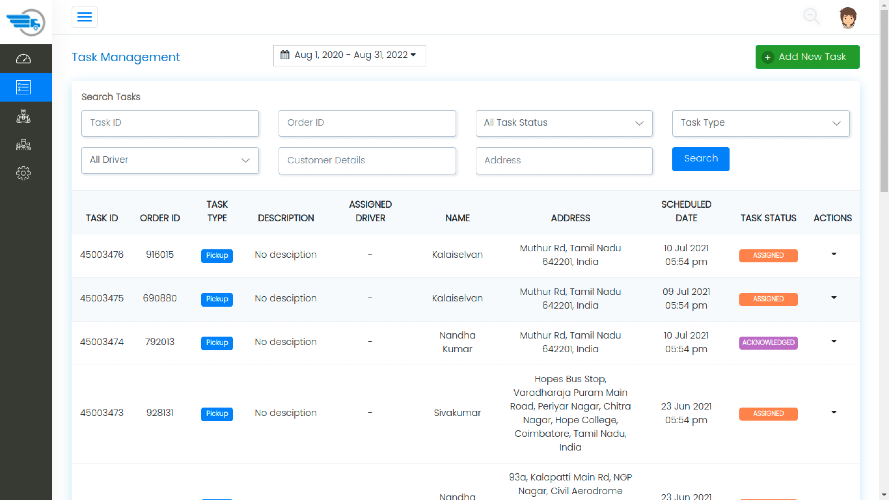Open the user avatar profile menu

click(x=848, y=18)
